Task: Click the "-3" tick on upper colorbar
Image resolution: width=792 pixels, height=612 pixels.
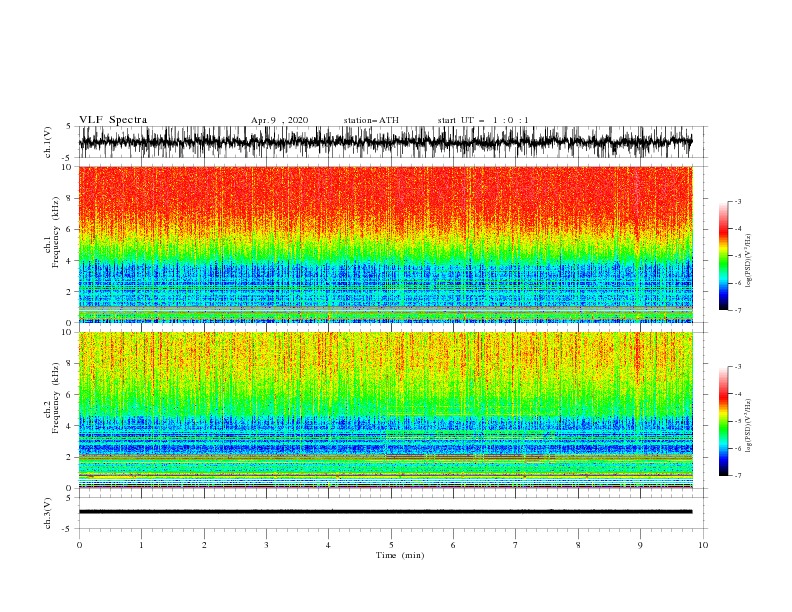Action: (737, 201)
